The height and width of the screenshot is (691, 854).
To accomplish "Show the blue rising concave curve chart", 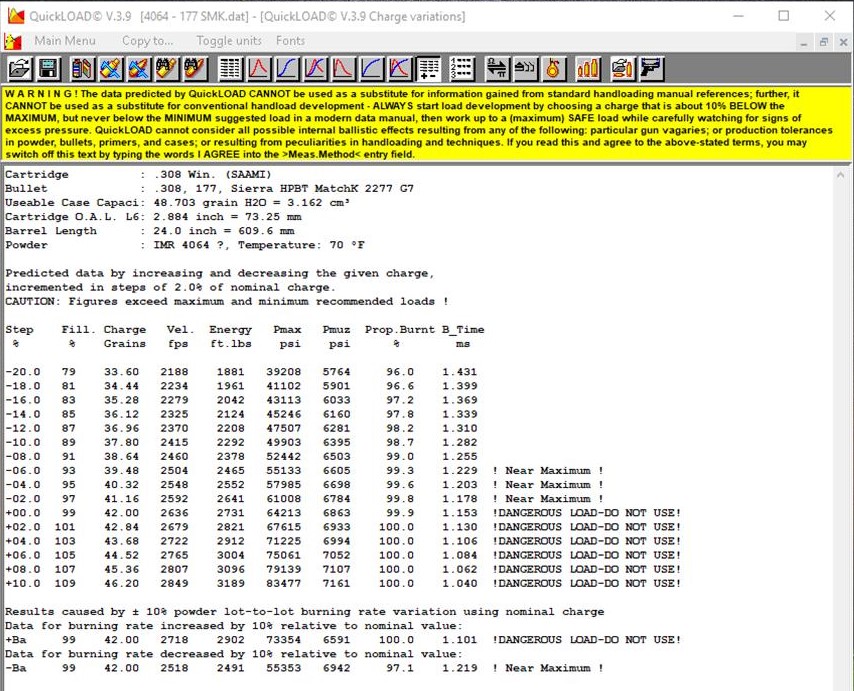I will [x=372, y=69].
